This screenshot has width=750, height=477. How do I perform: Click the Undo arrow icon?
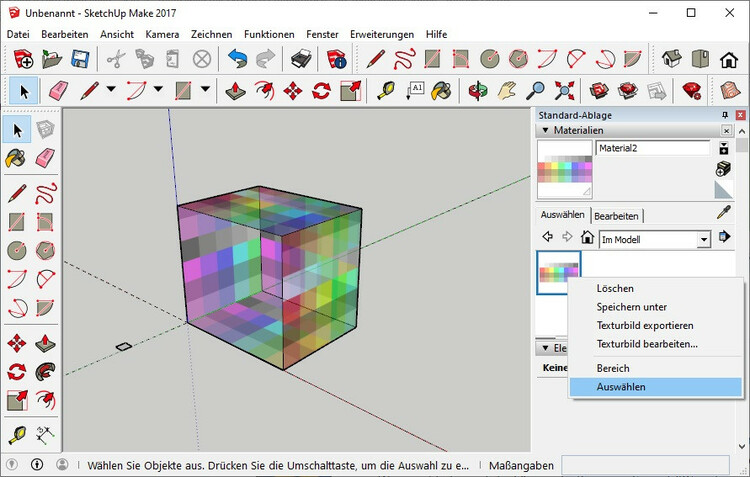[237, 59]
